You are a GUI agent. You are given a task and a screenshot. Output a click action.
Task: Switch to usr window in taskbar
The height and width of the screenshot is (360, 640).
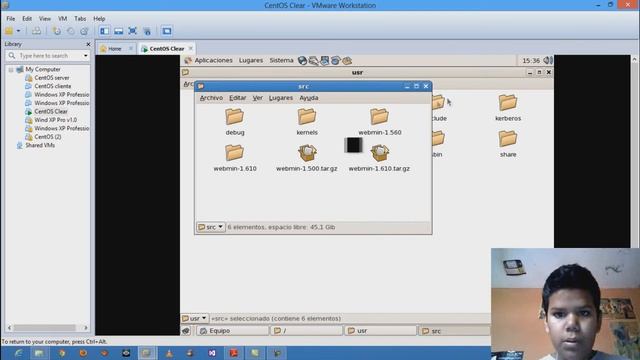pos(380,331)
